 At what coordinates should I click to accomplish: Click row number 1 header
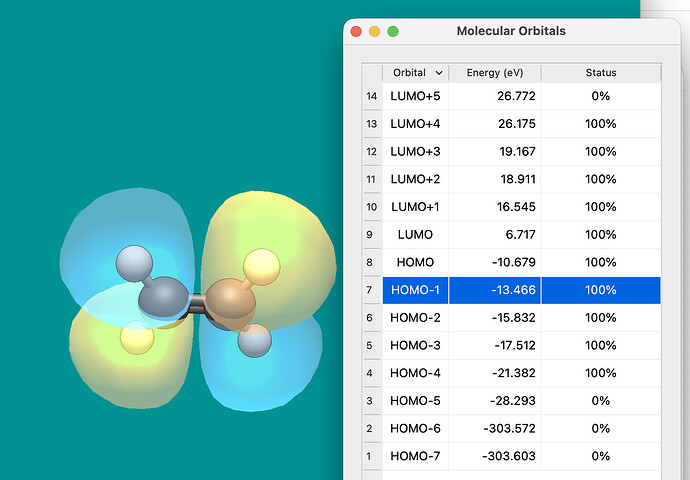[x=371, y=456]
